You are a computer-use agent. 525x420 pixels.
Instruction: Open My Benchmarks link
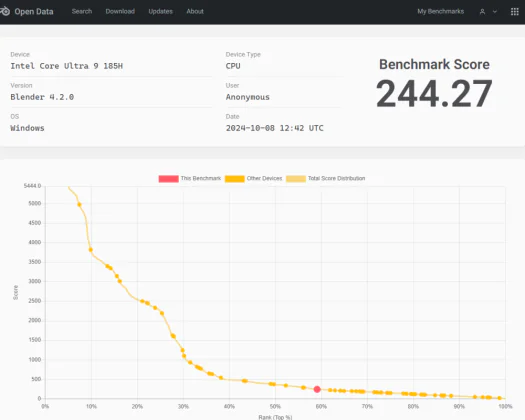coord(440,11)
